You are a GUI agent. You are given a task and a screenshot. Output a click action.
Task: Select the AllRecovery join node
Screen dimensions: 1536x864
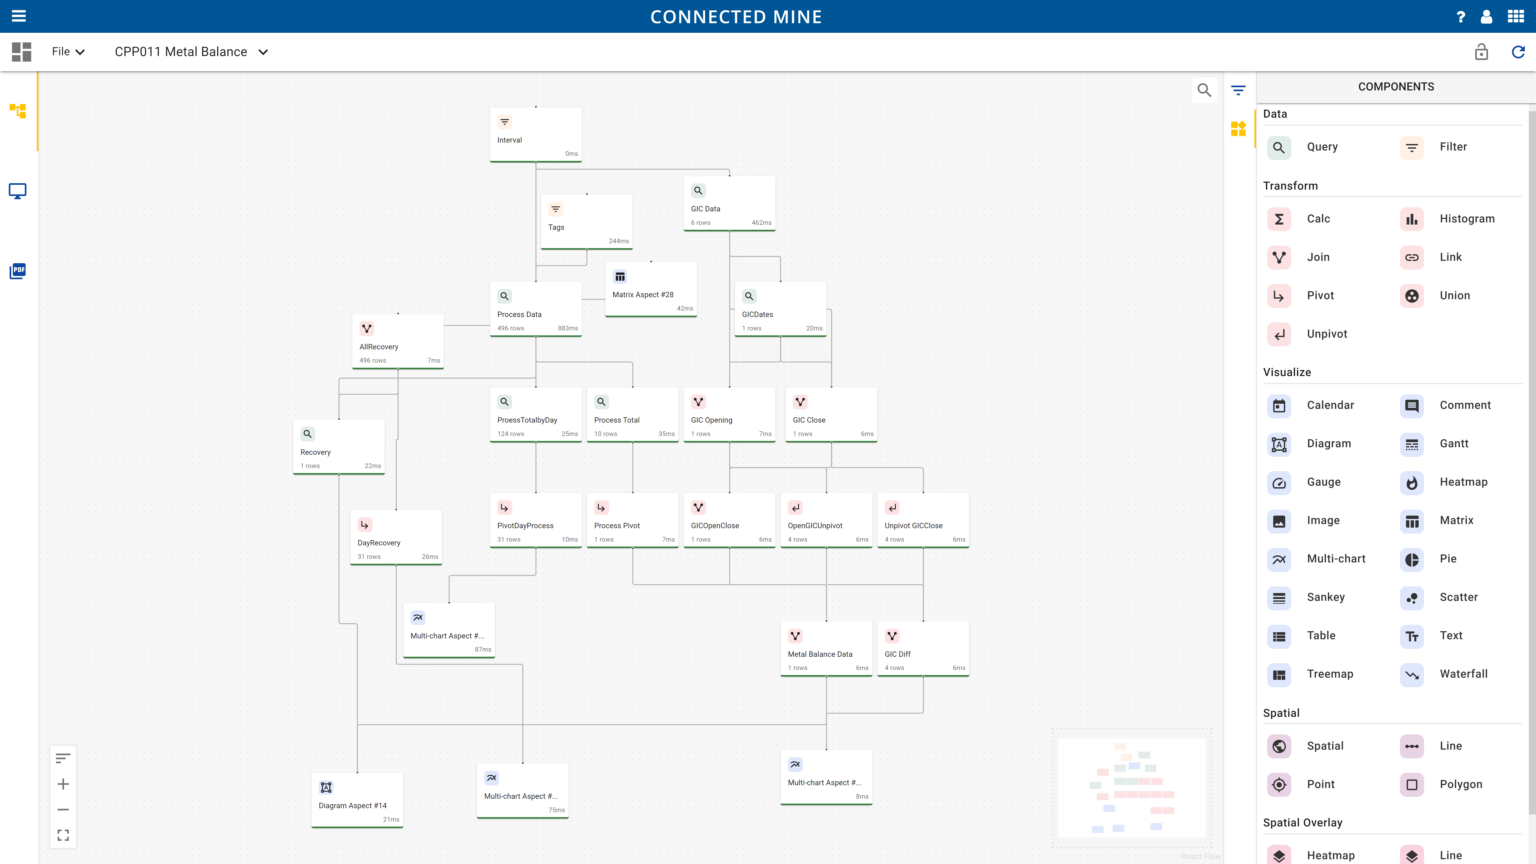pyautogui.click(x=398, y=341)
